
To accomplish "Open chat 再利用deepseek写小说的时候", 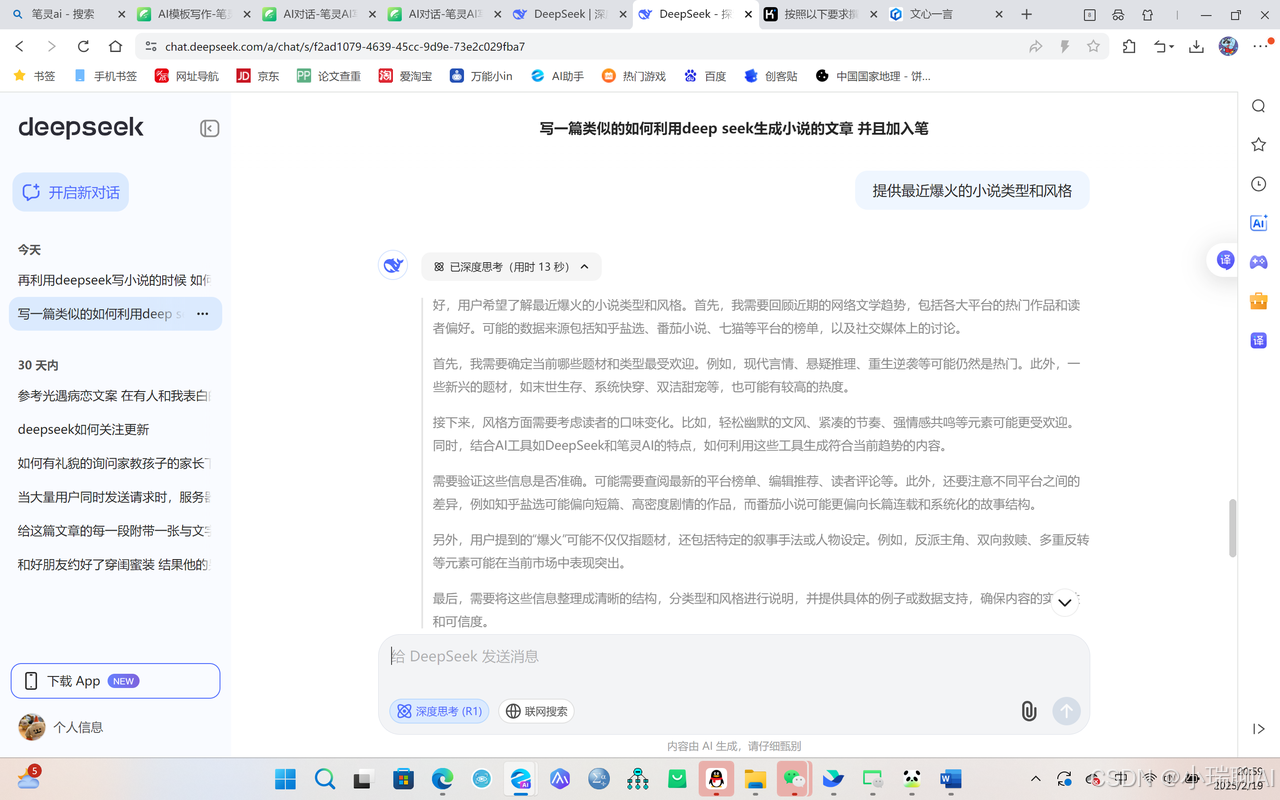I will (x=115, y=280).
